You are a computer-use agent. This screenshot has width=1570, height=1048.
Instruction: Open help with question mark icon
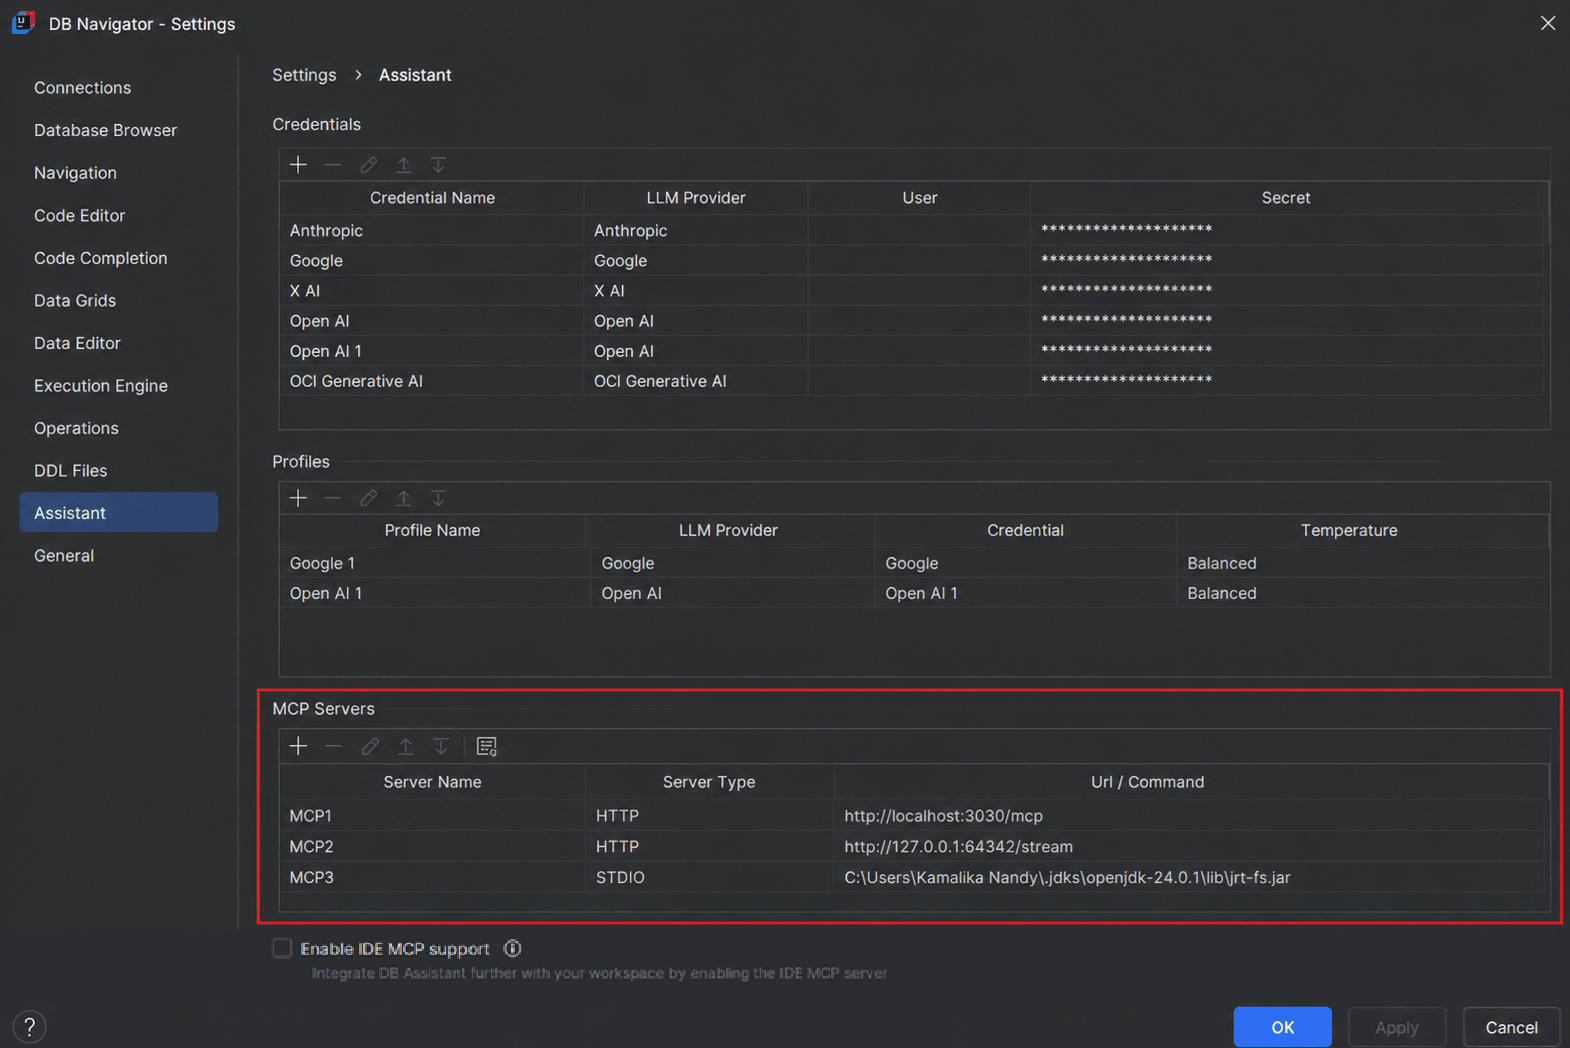point(30,1027)
